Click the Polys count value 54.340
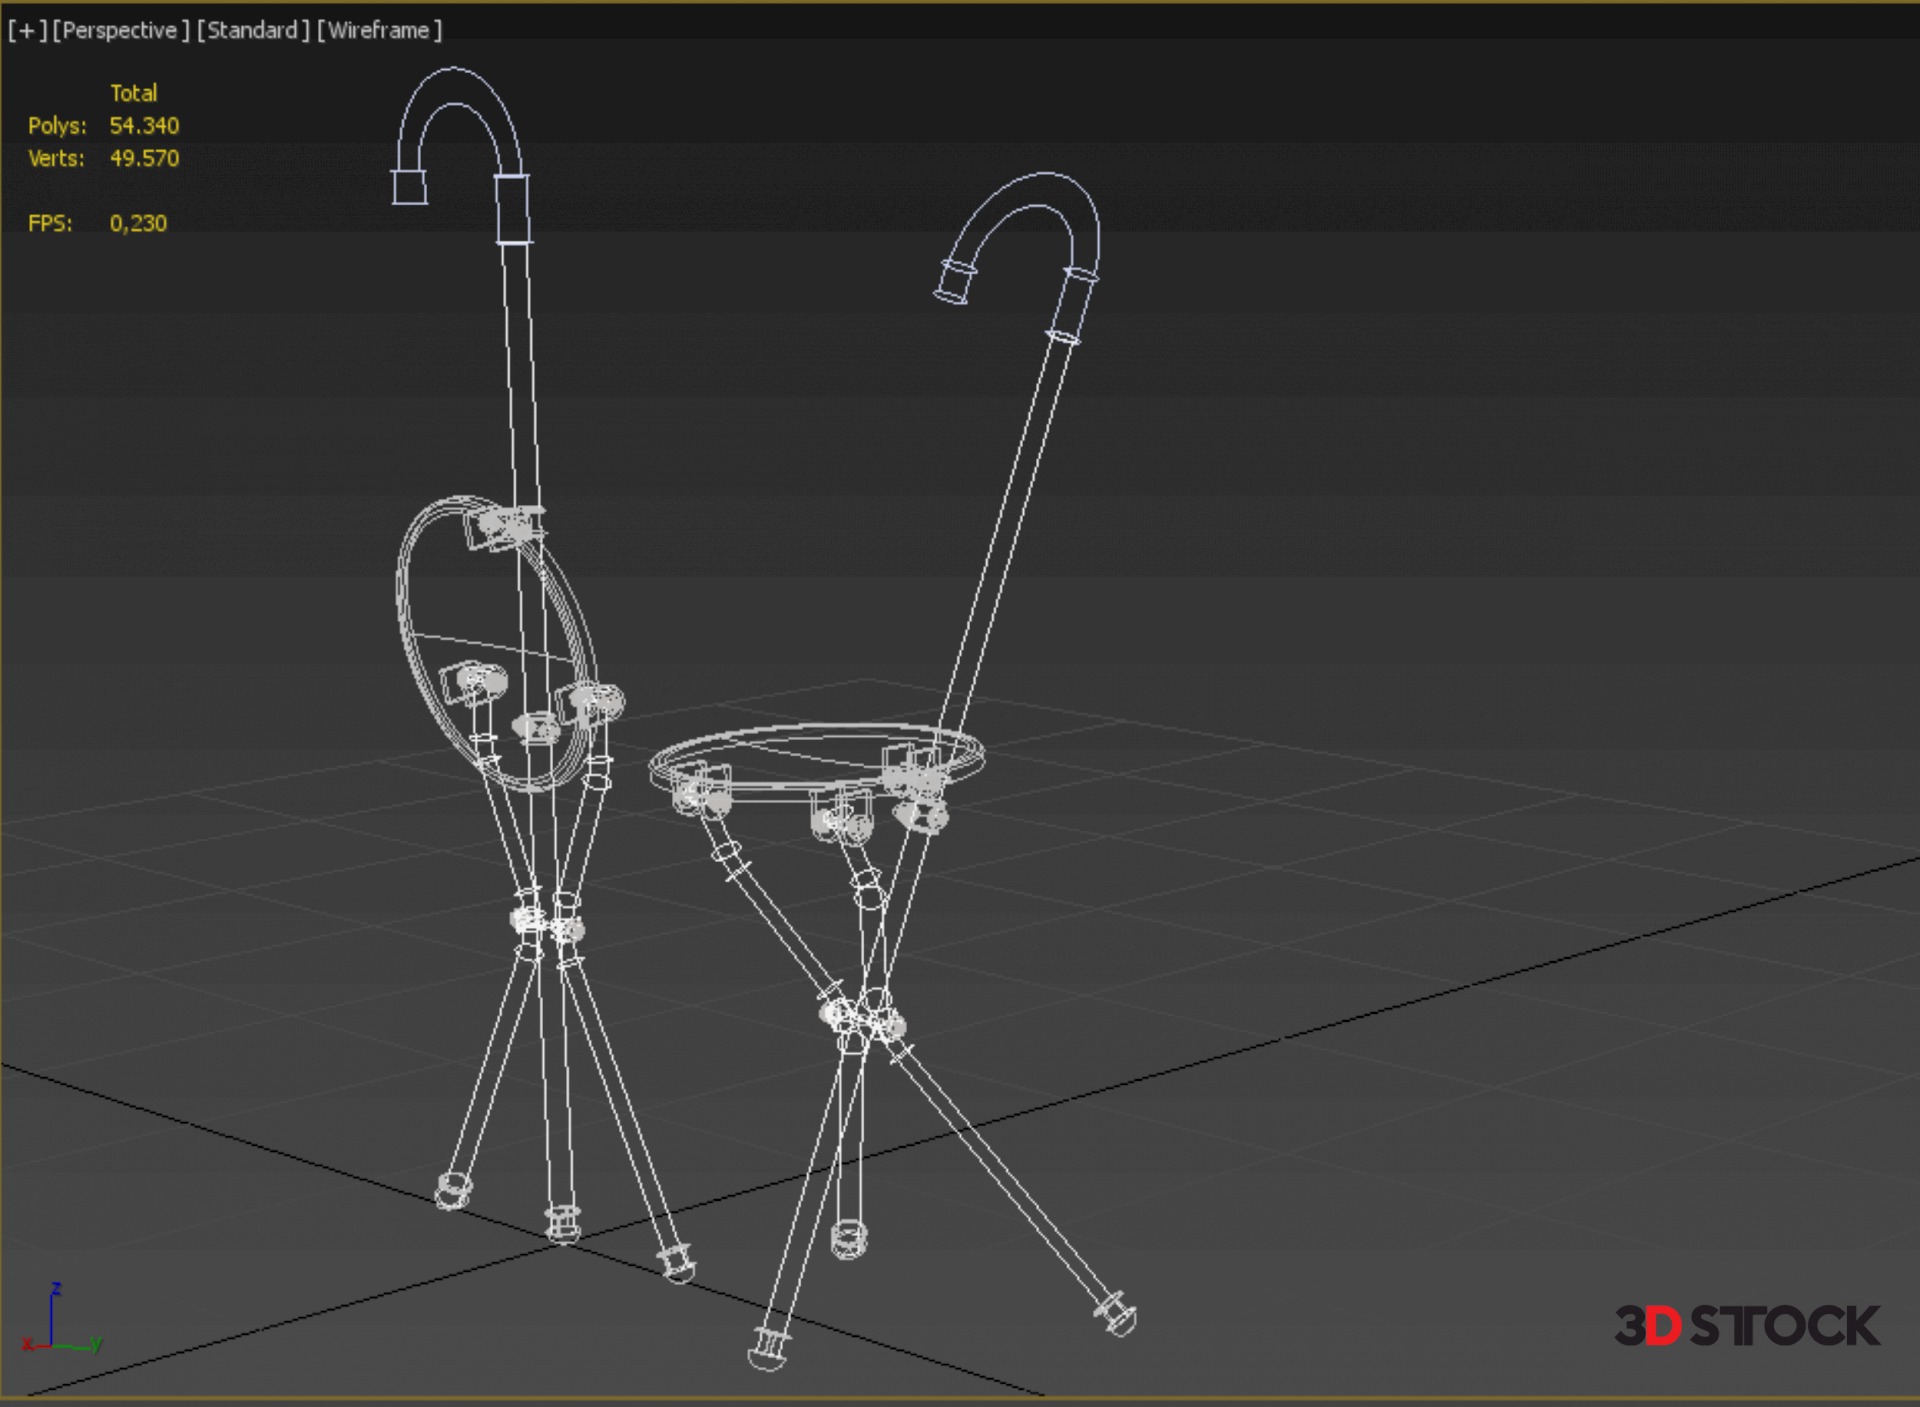The height and width of the screenshot is (1407, 1920). point(144,126)
